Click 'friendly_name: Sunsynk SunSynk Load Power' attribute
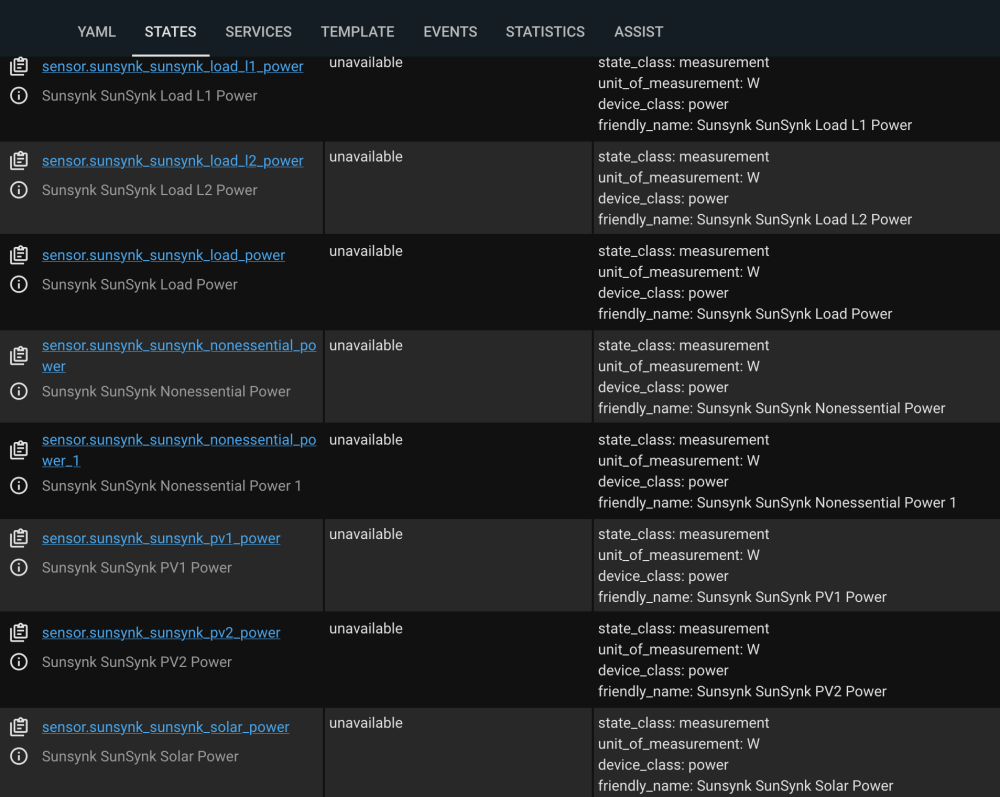 (x=745, y=314)
